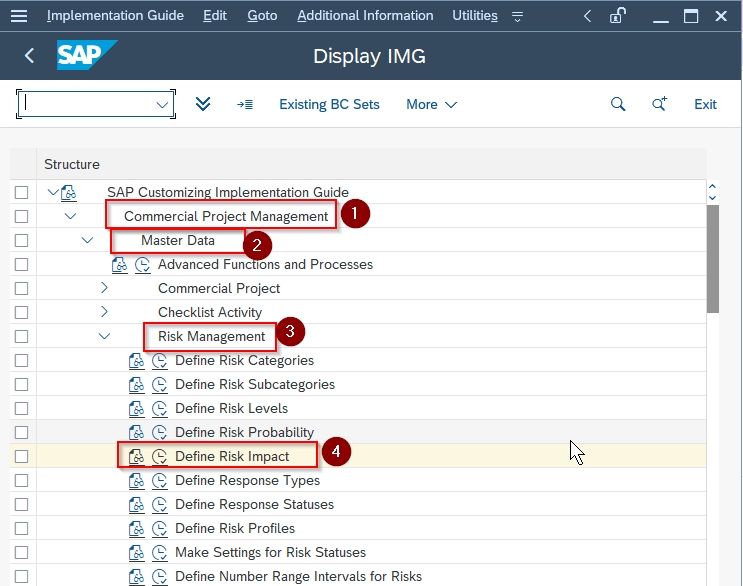Screen dimensions: 743x586
Task: Open the Implementation Guide menu
Action: coord(115,16)
